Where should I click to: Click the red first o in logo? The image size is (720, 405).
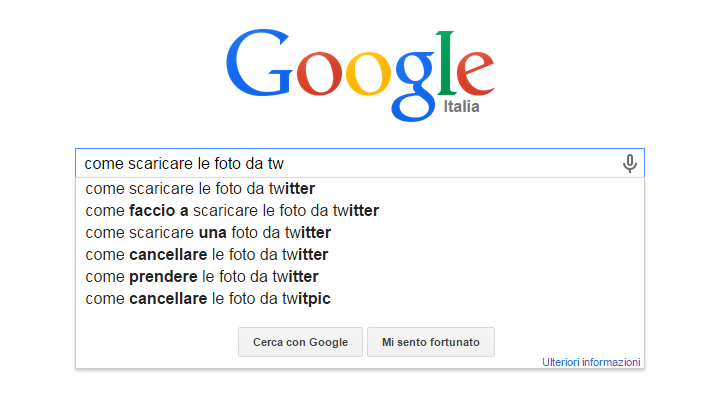click(x=320, y=78)
